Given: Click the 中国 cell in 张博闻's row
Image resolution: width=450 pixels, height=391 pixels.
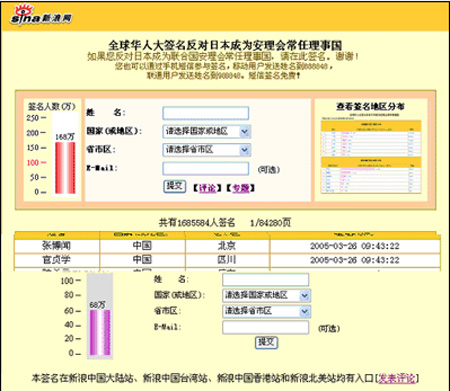Looking at the screenshot, I should tap(142, 246).
